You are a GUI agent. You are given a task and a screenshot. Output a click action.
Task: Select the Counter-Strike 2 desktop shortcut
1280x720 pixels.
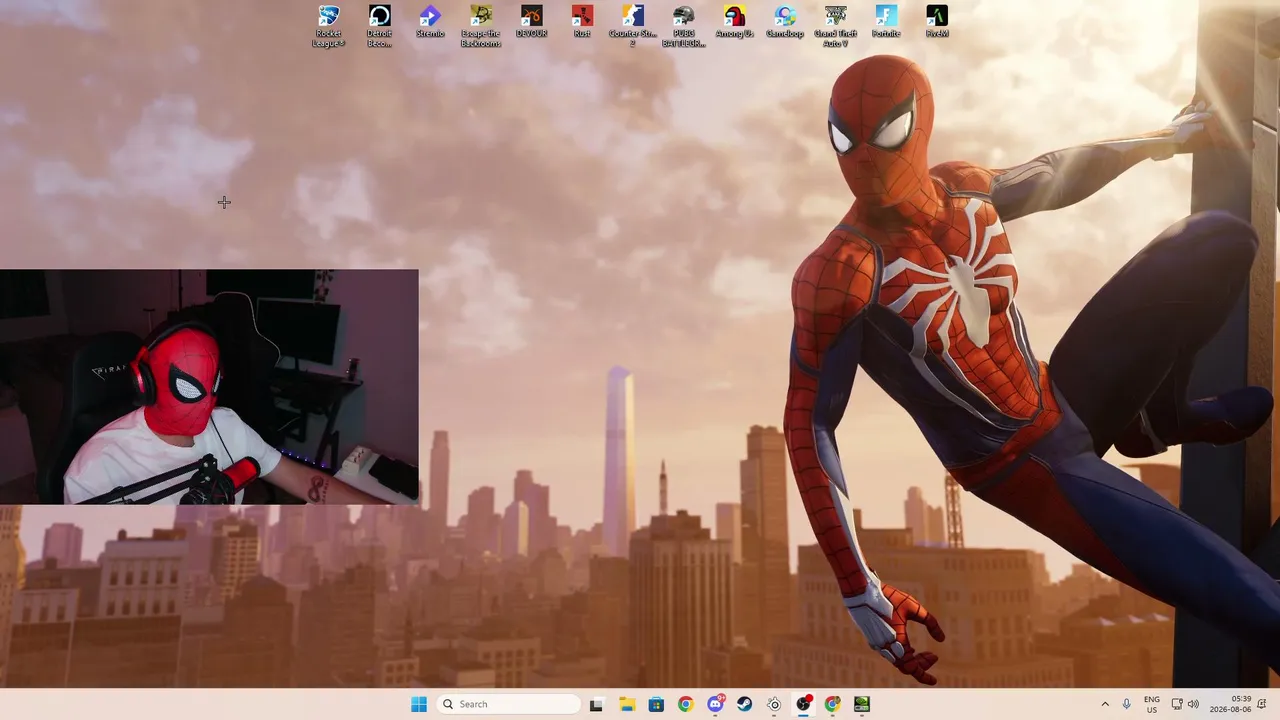click(x=633, y=26)
